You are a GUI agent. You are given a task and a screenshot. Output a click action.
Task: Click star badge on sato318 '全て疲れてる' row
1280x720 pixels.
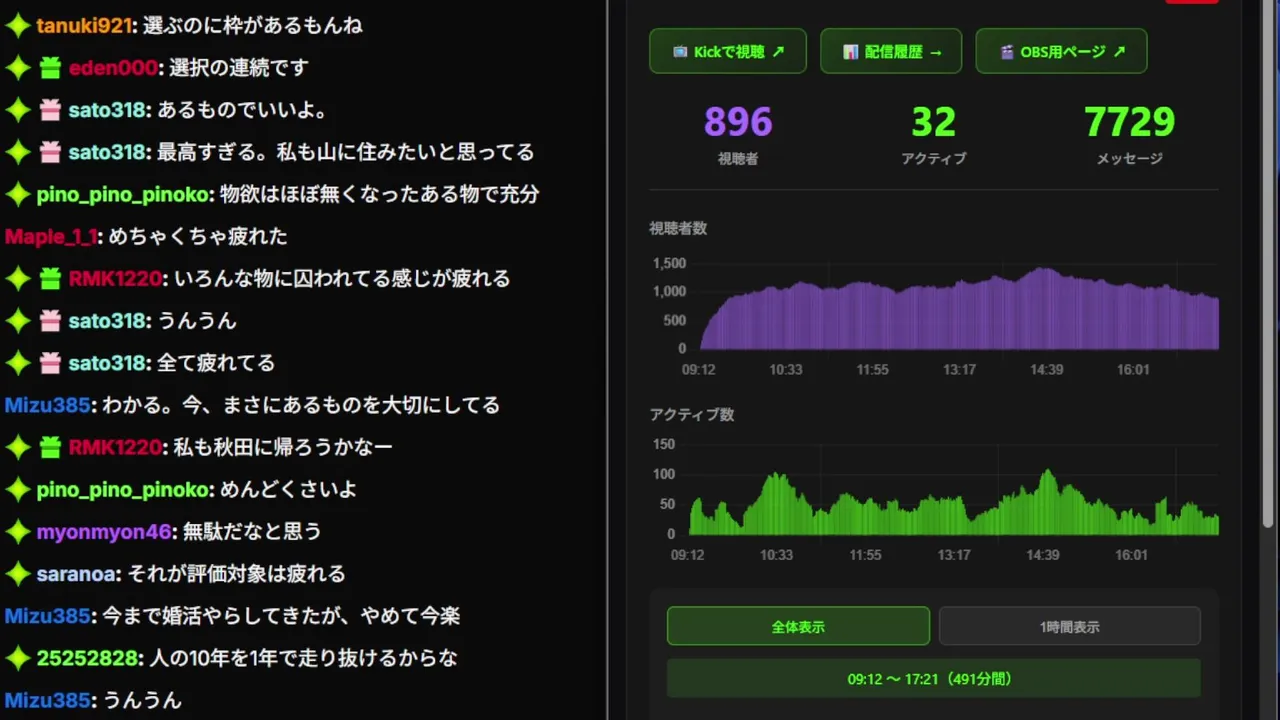17,363
